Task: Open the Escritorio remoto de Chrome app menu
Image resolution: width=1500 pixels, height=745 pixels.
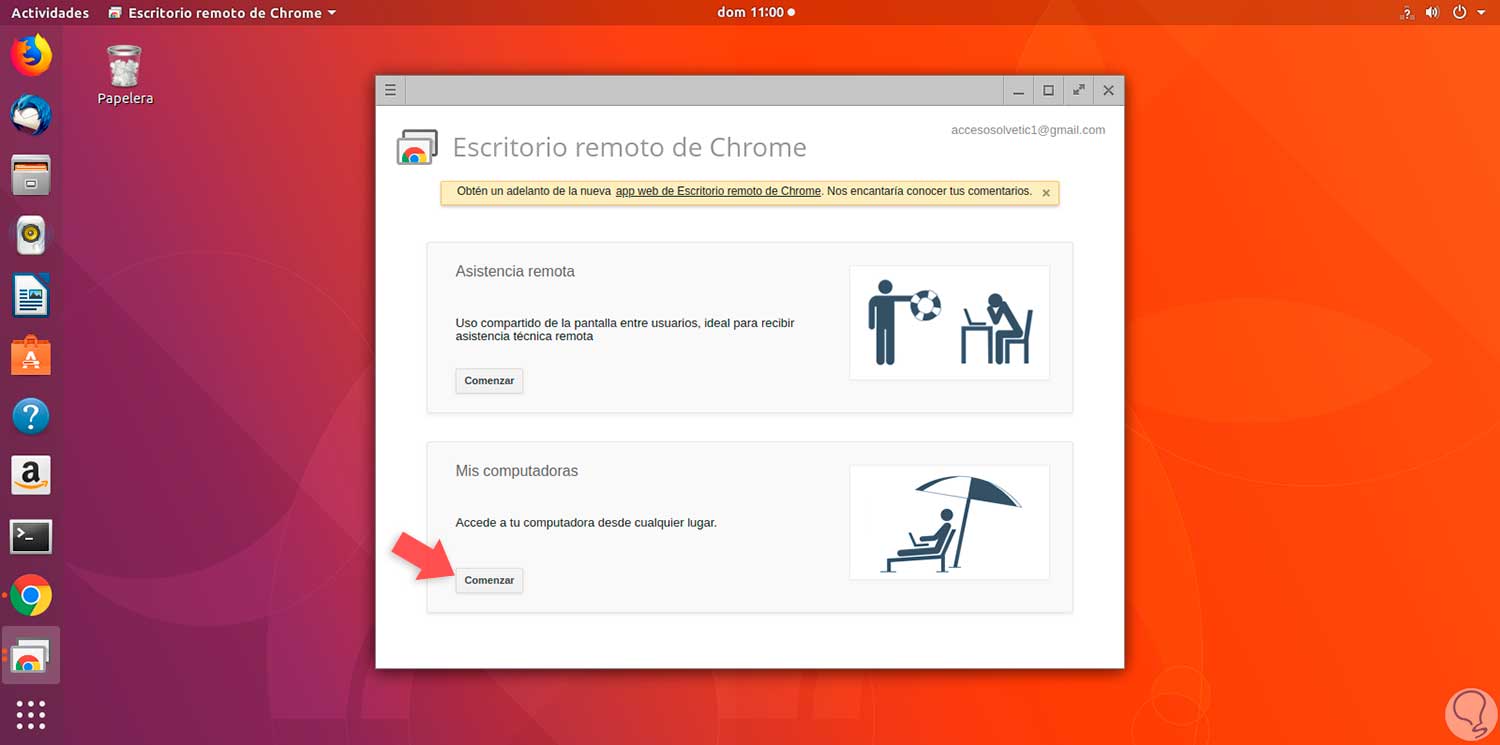Action: pyautogui.click(x=222, y=13)
